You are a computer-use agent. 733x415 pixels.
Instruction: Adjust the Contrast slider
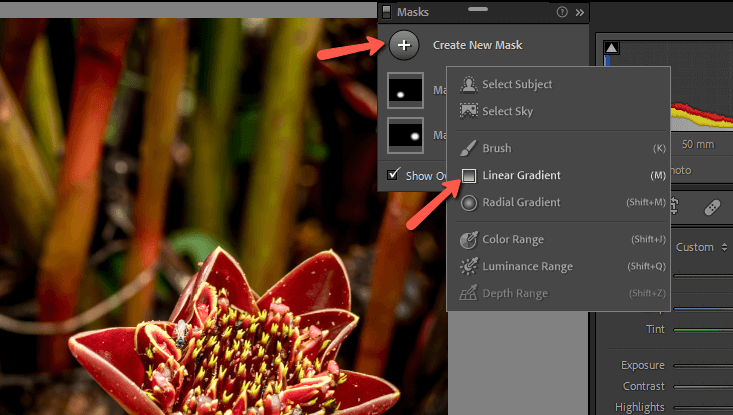coord(703,387)
